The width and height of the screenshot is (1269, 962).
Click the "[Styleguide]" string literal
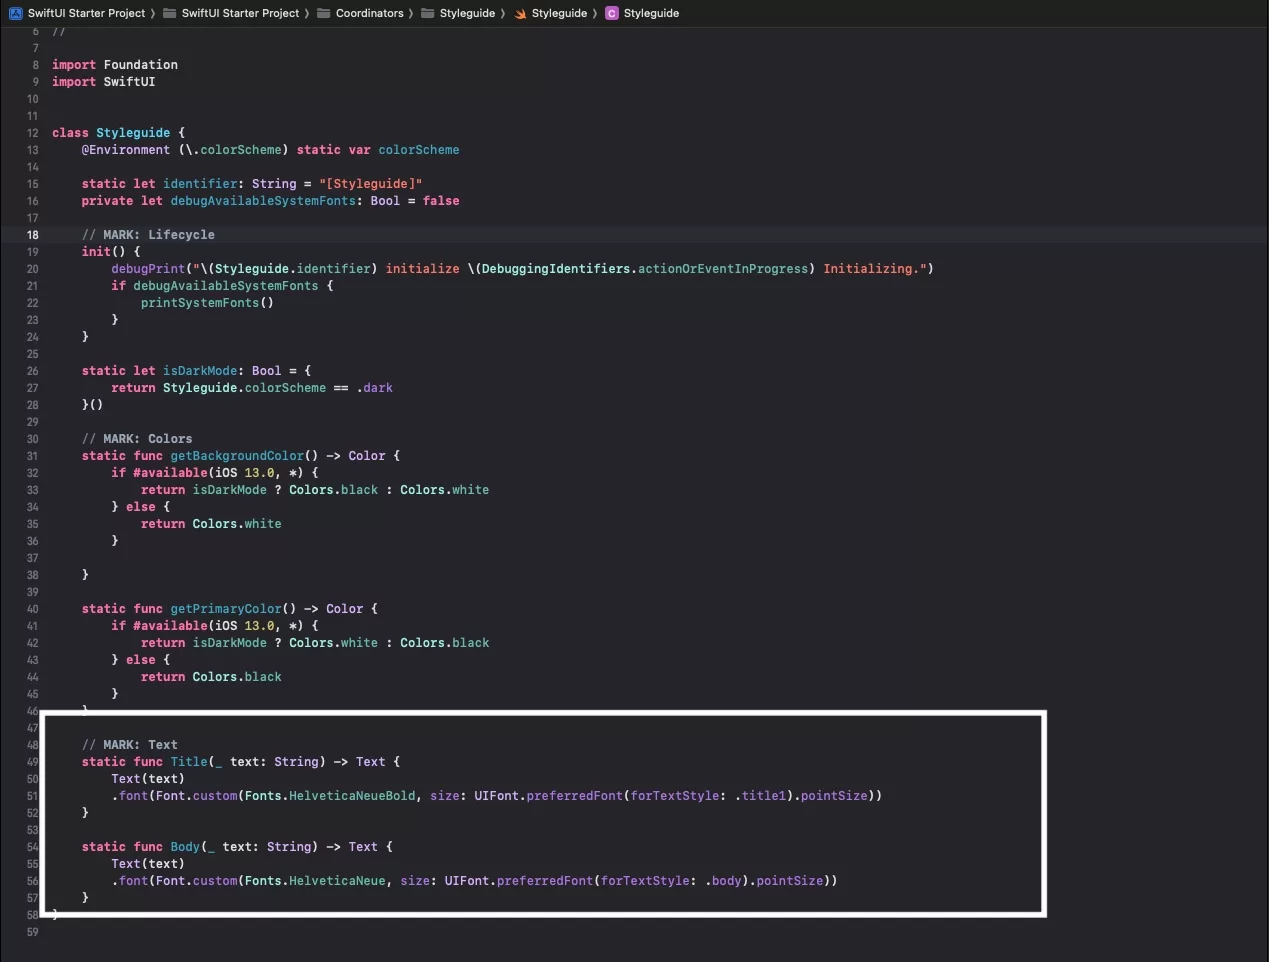(371, 184)
